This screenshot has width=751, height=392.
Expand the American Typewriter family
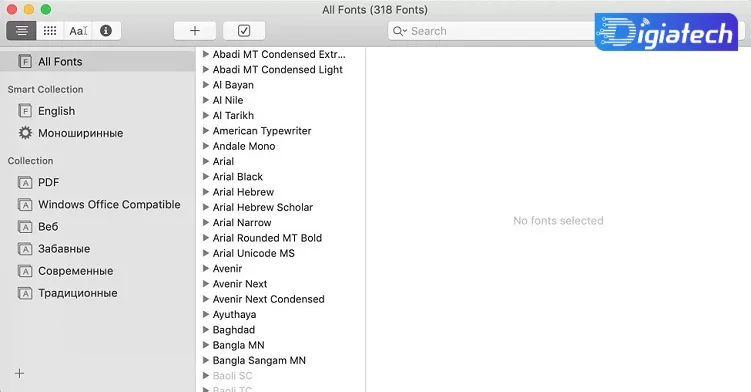tap(205, 131)
